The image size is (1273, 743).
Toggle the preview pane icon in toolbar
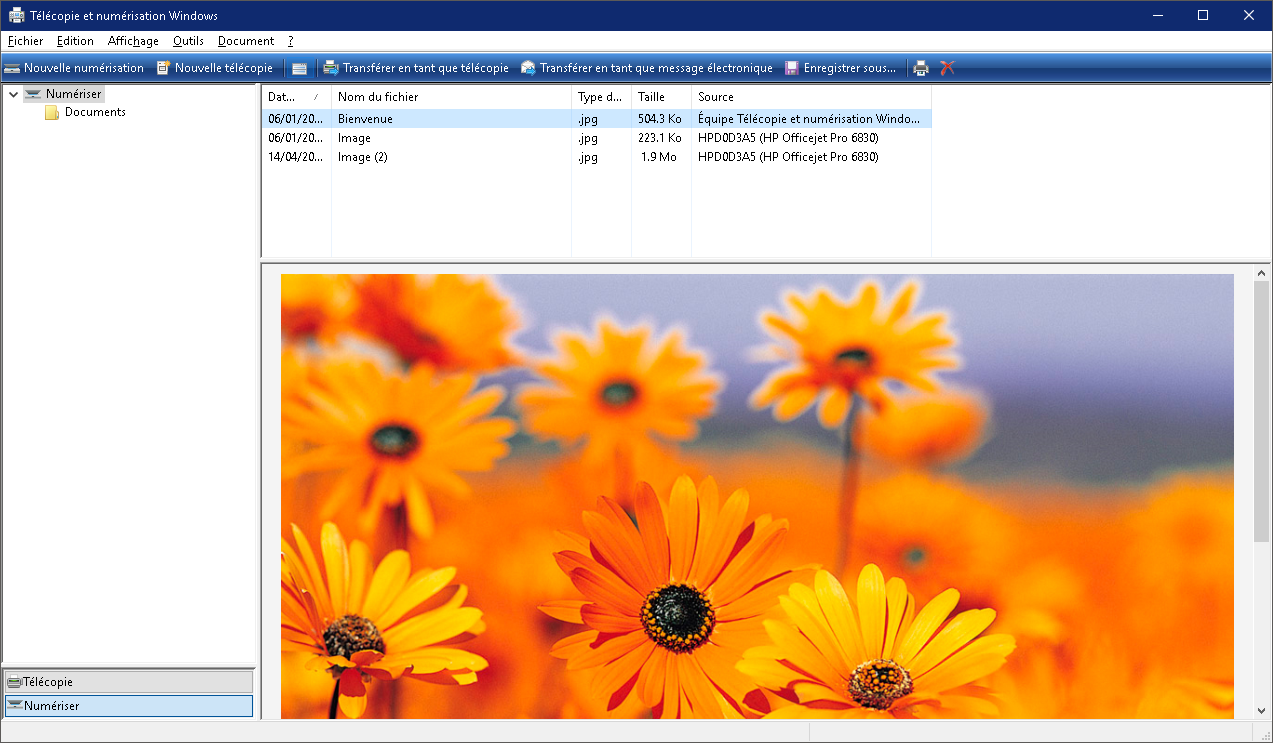(x=300, y=68)
